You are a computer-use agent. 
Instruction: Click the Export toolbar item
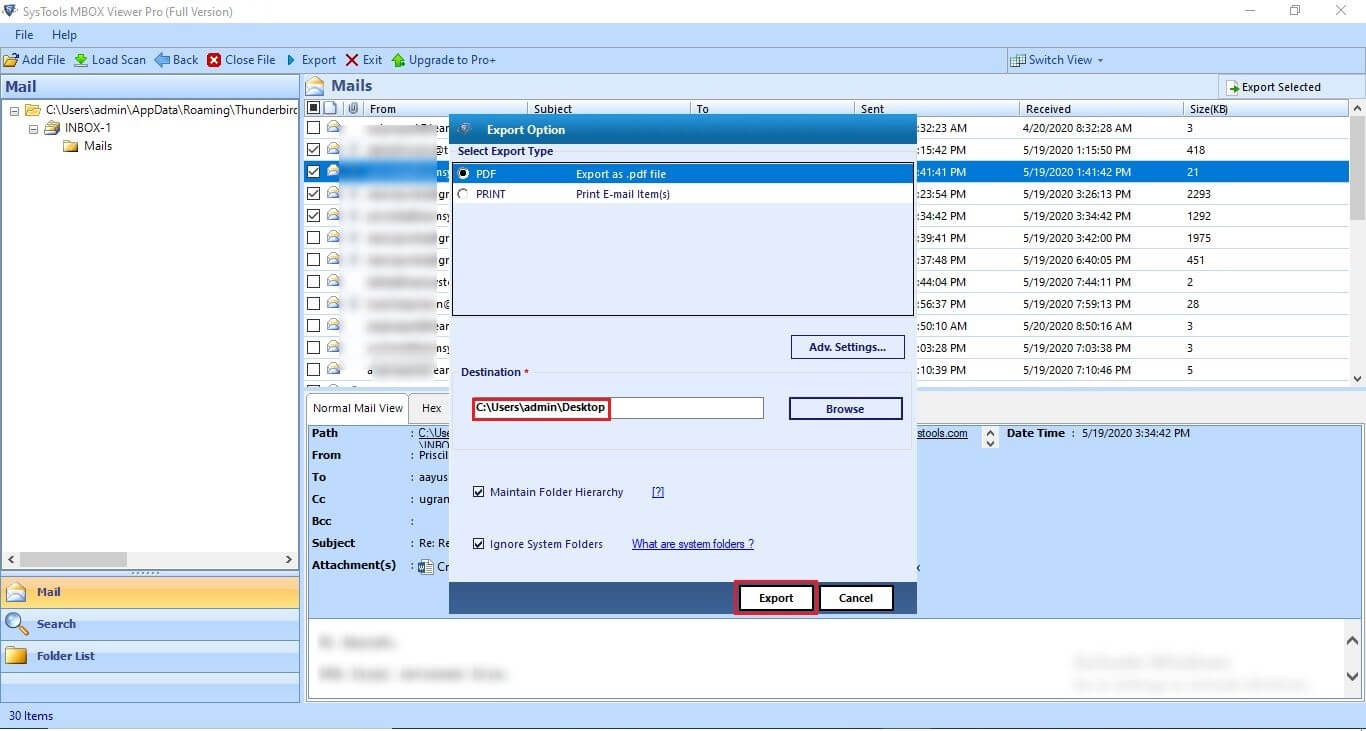tap(311, 60)
